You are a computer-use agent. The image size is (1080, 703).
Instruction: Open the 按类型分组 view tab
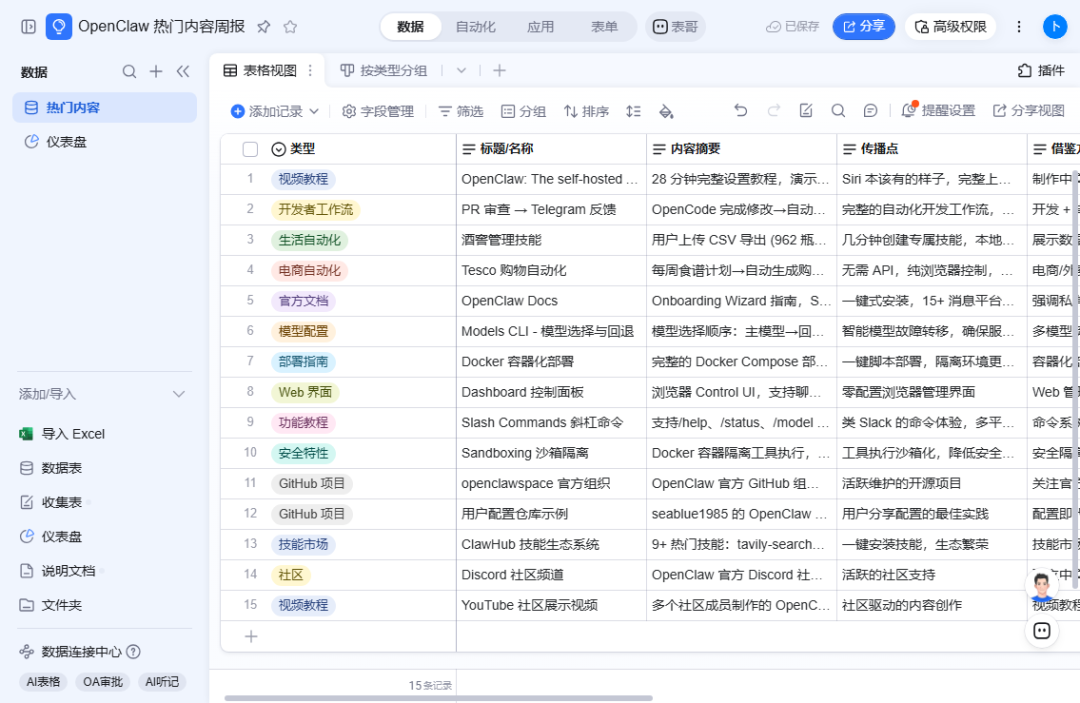pyautogui.click(x=384, y=70)
